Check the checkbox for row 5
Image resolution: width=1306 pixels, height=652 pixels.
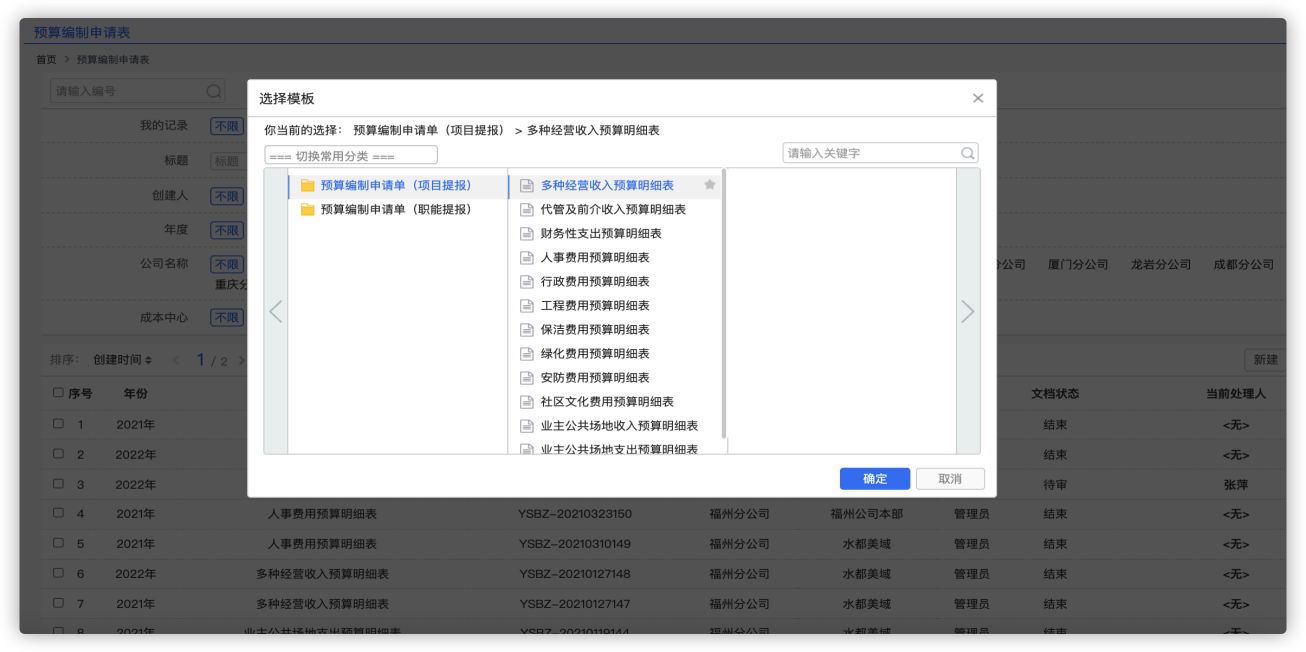point(58,543)
